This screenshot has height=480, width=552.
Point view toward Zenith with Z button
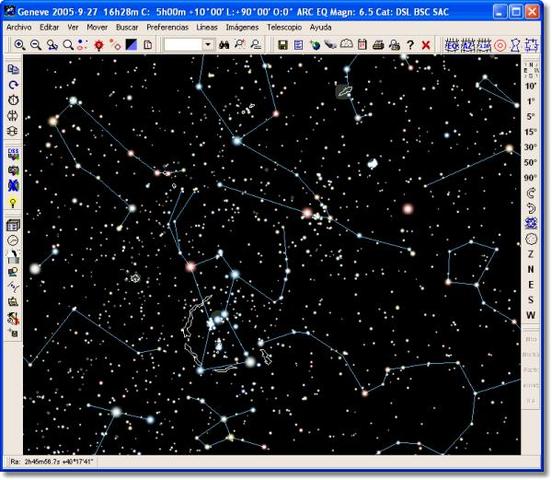[x=531, y=254]
